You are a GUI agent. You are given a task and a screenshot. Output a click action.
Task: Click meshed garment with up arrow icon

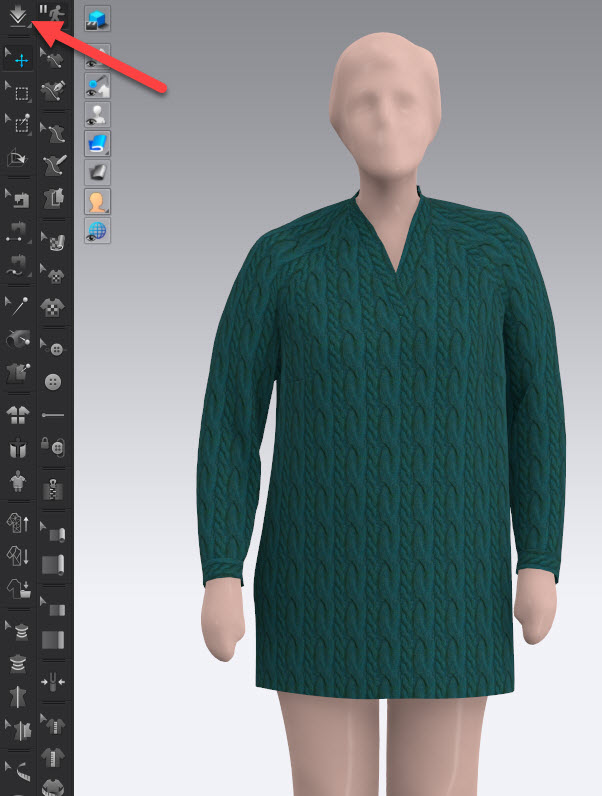coord(18,522)
